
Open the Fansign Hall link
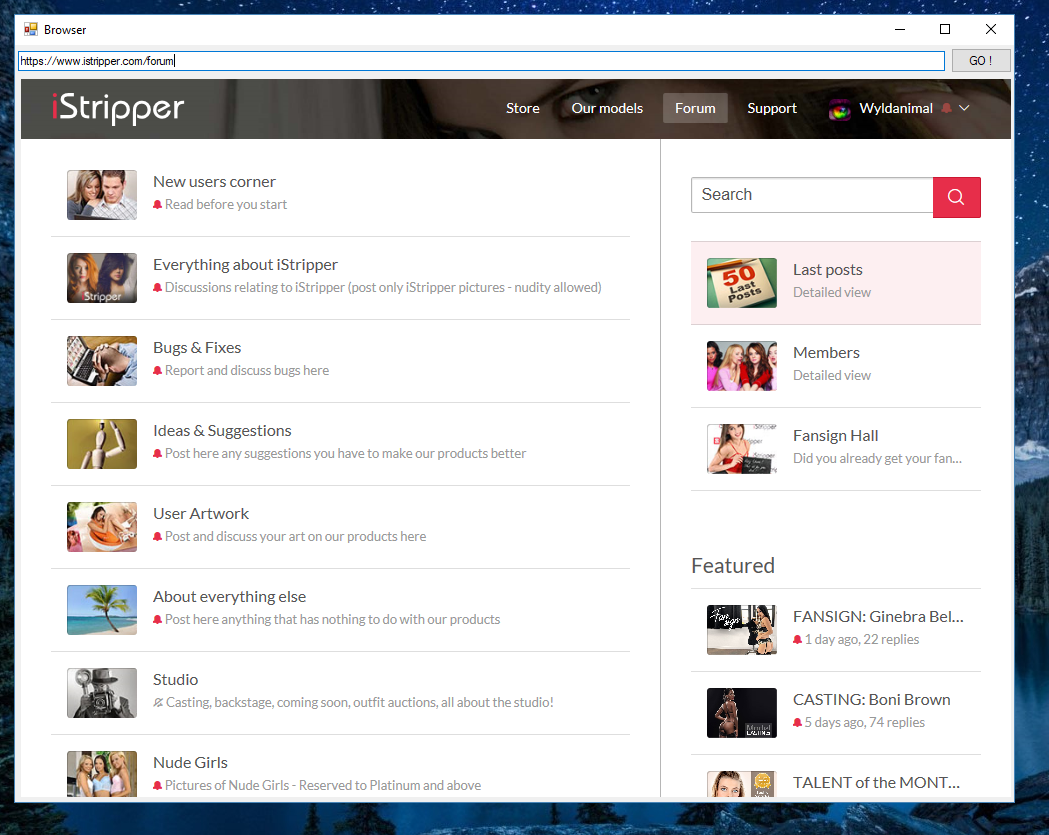tap(836, 436)
